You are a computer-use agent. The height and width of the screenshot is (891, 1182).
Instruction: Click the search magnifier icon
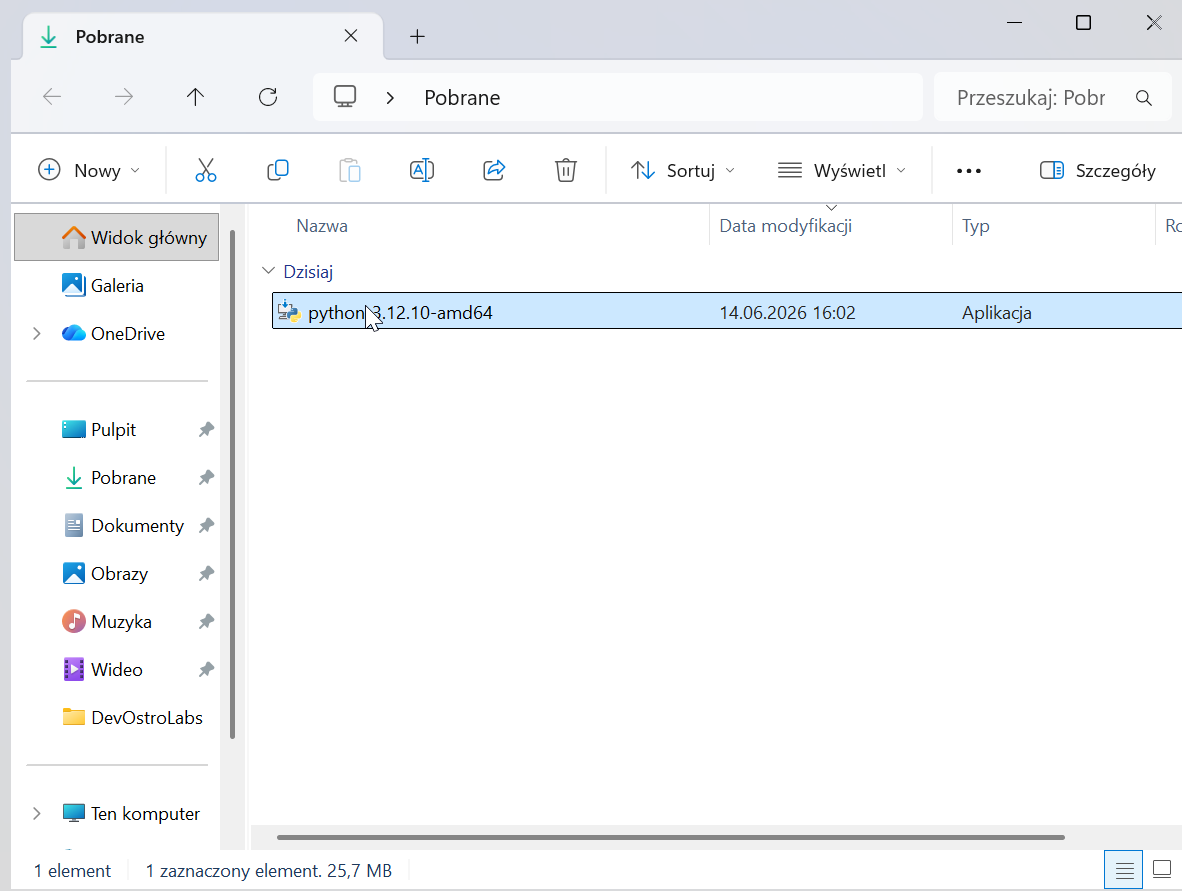(x=1144, y=98)
